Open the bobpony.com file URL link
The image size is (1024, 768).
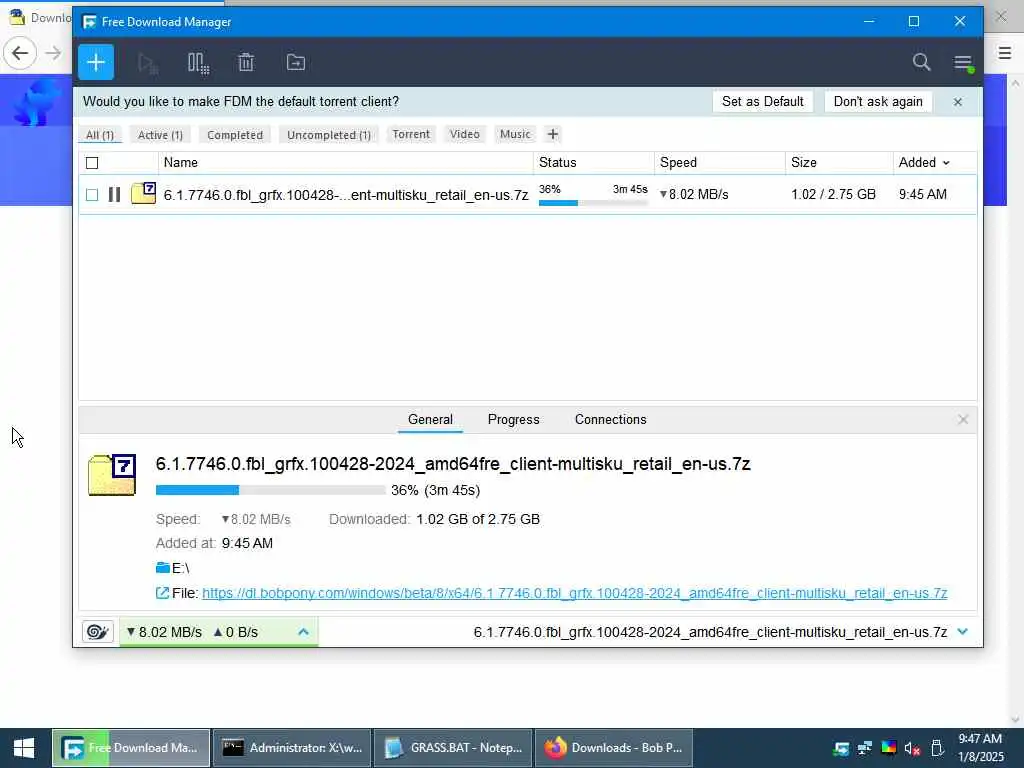575,593
